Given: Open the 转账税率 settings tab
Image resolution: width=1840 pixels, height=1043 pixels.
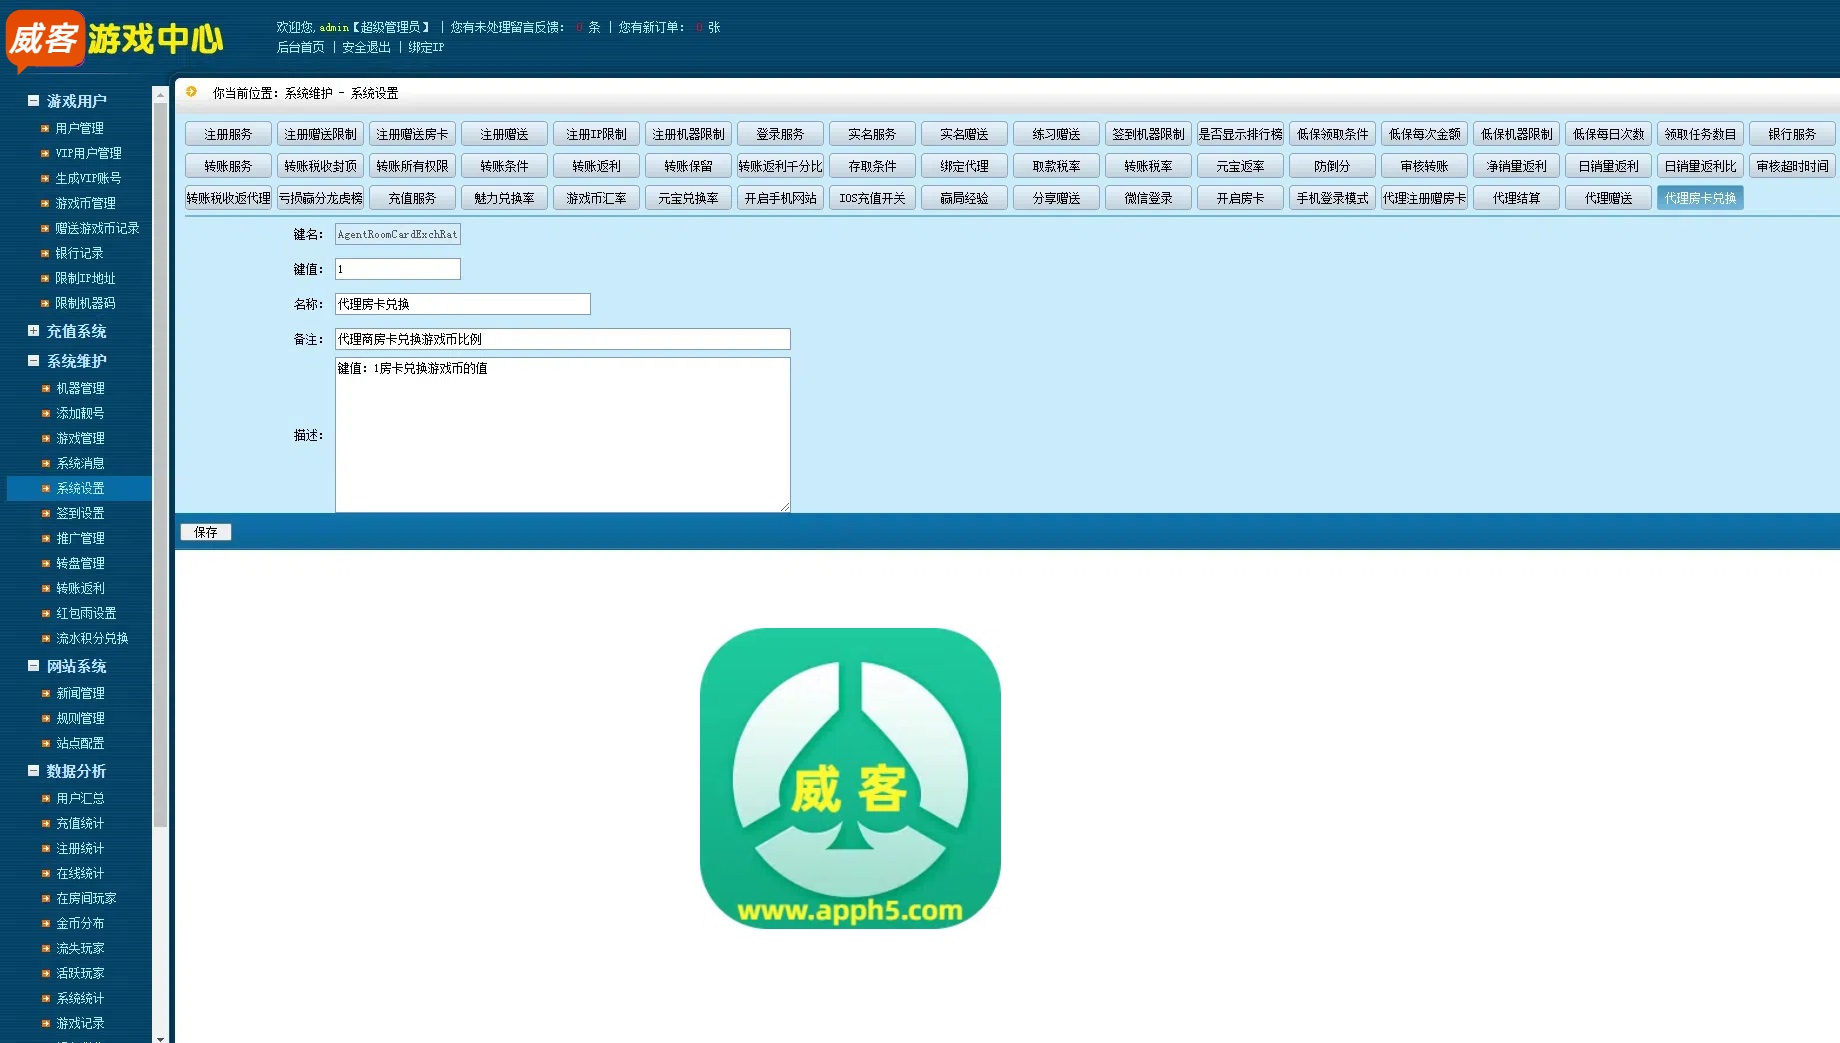Looking at the screenshot, I should click(1148, 166).
